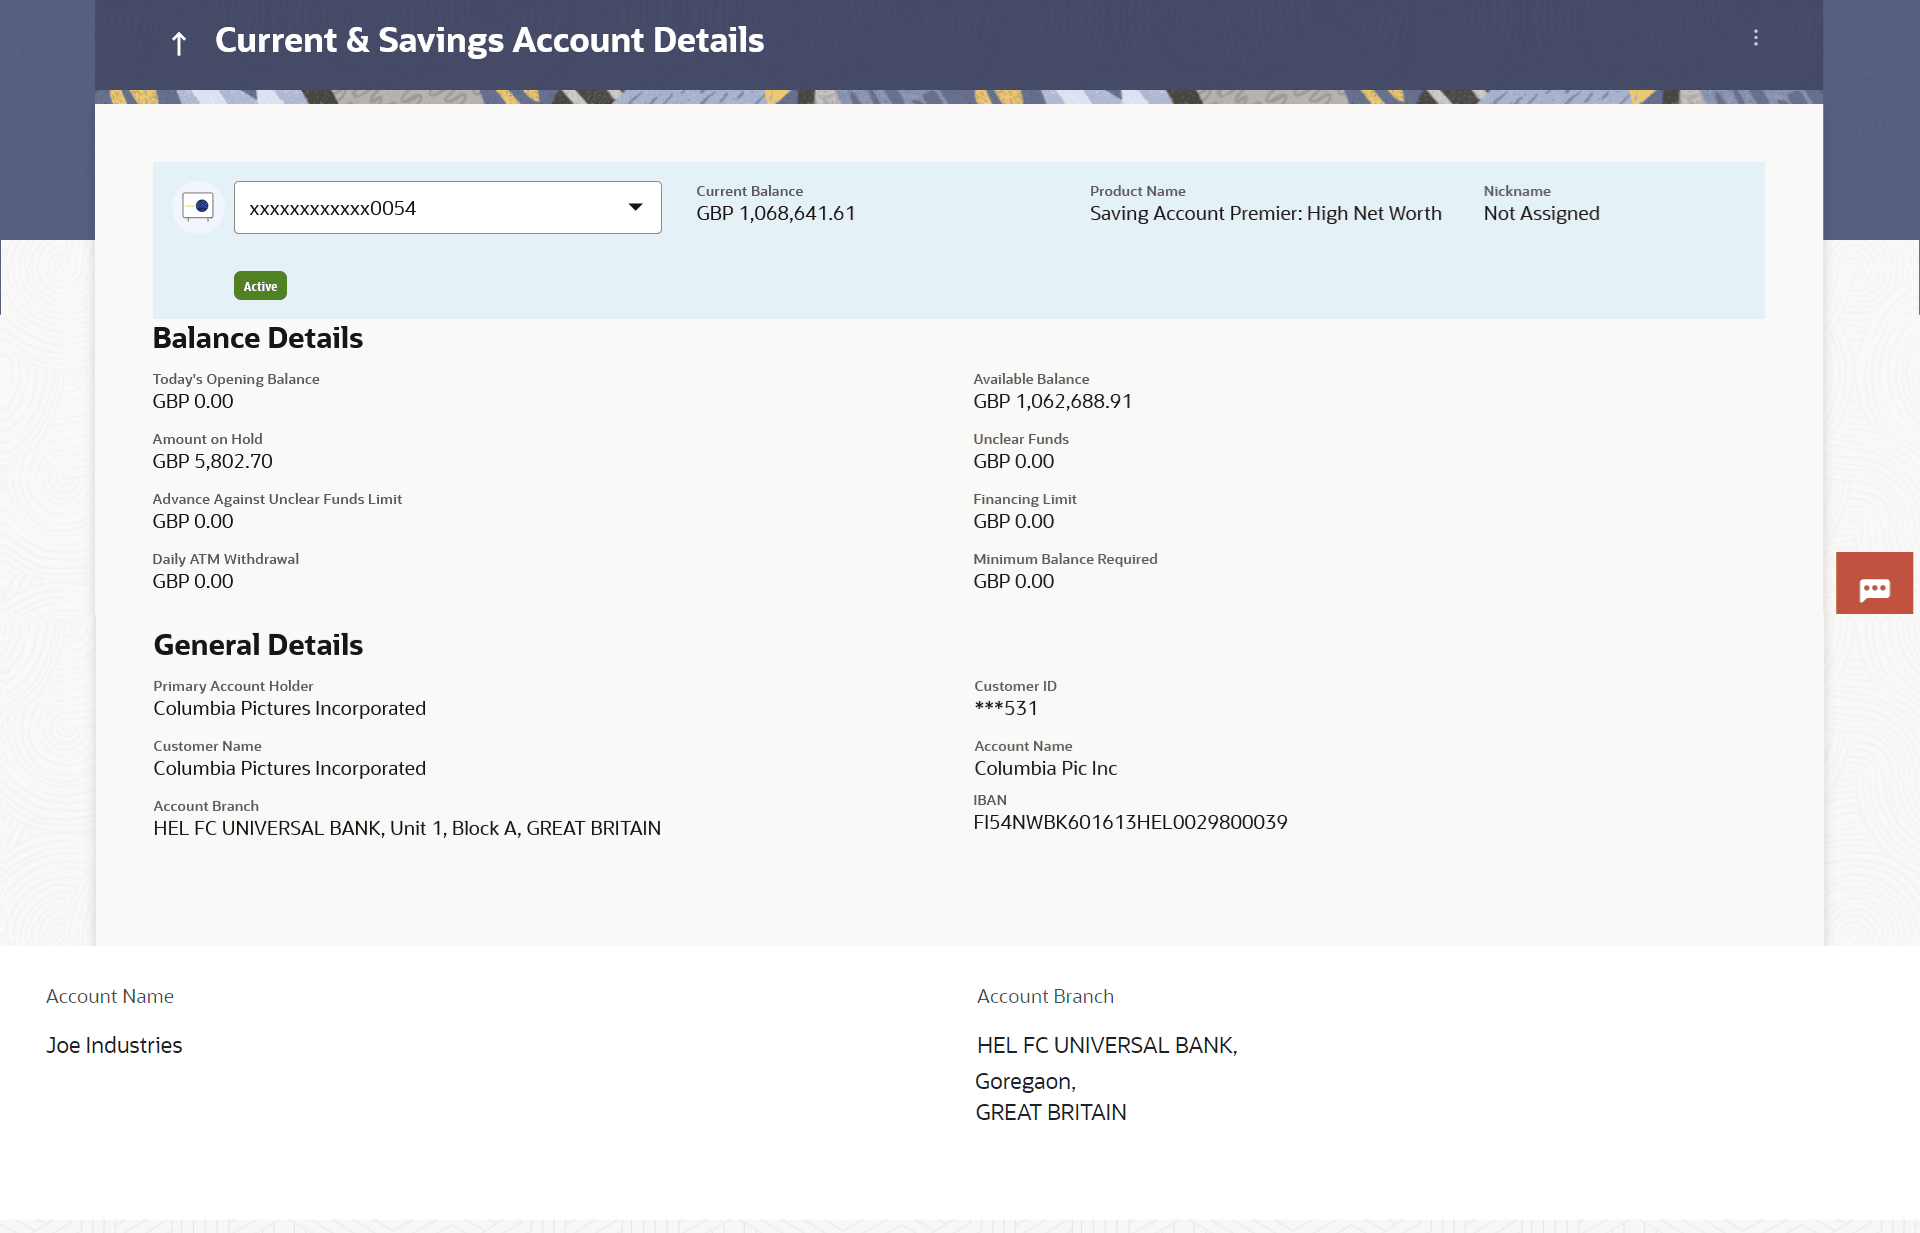Viewport: 1920px width, 1233px height.
Task: Click the masked Customer ID ***531
Action: pos(1006,708)
